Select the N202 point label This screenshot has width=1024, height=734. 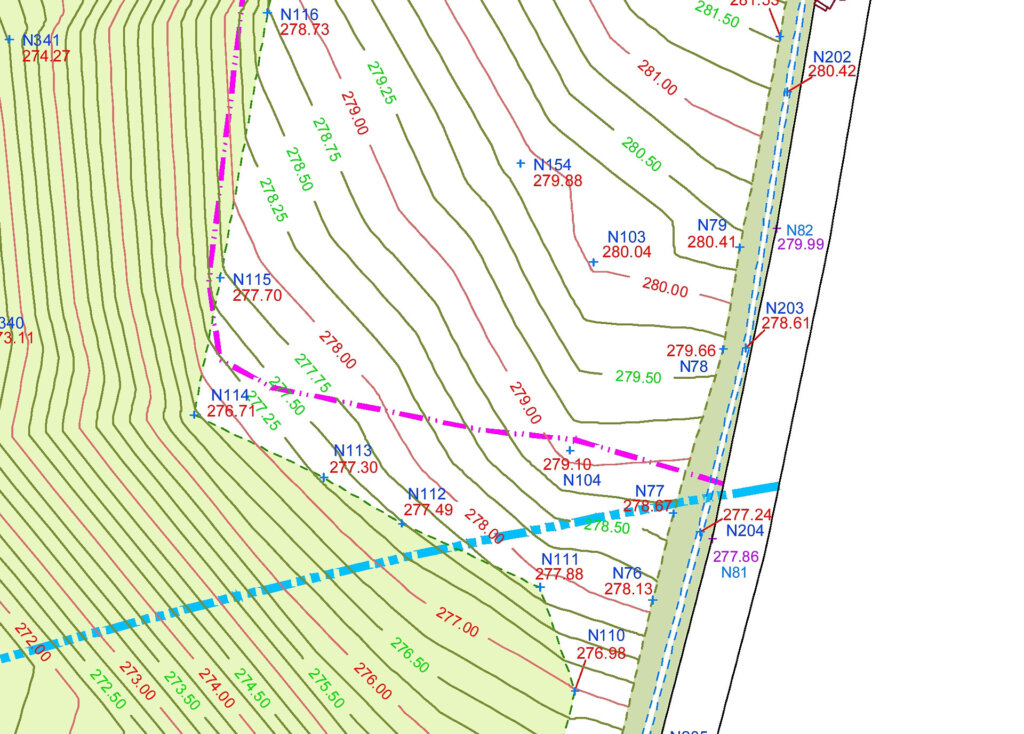pos(831,57)
